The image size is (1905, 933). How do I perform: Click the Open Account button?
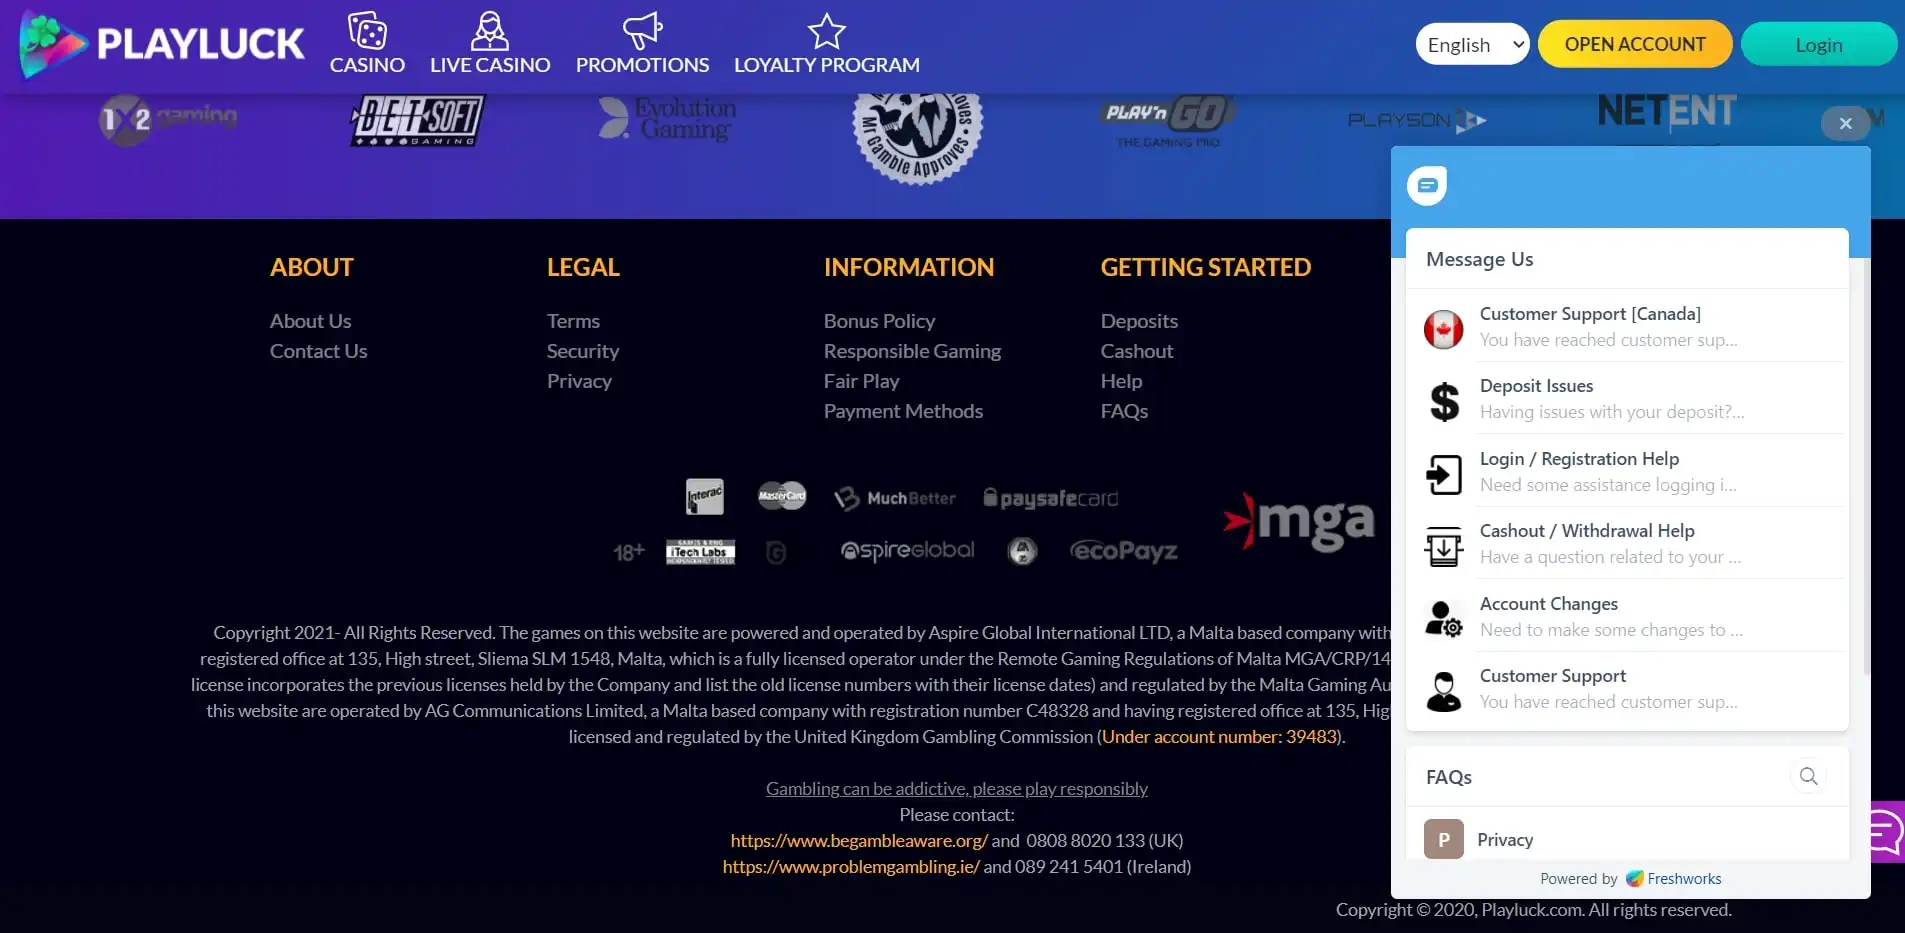click(x=1634, y=45)
